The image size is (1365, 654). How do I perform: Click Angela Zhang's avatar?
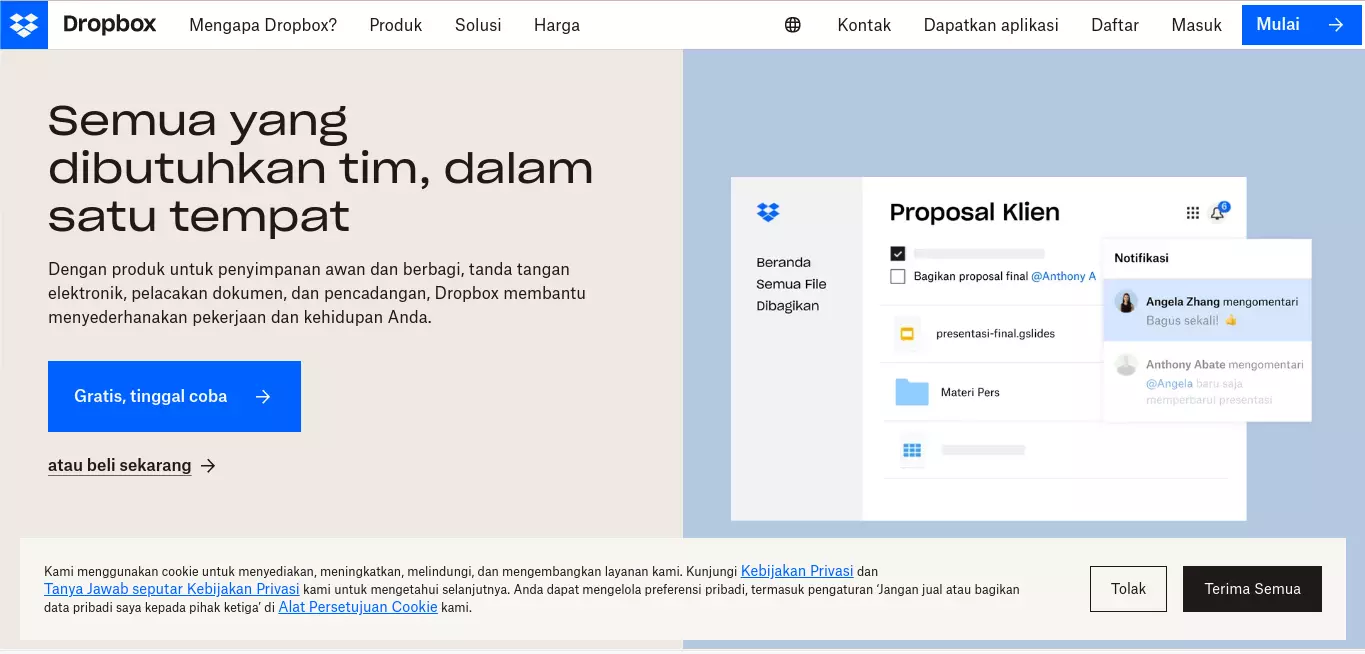coord(1127,302)
